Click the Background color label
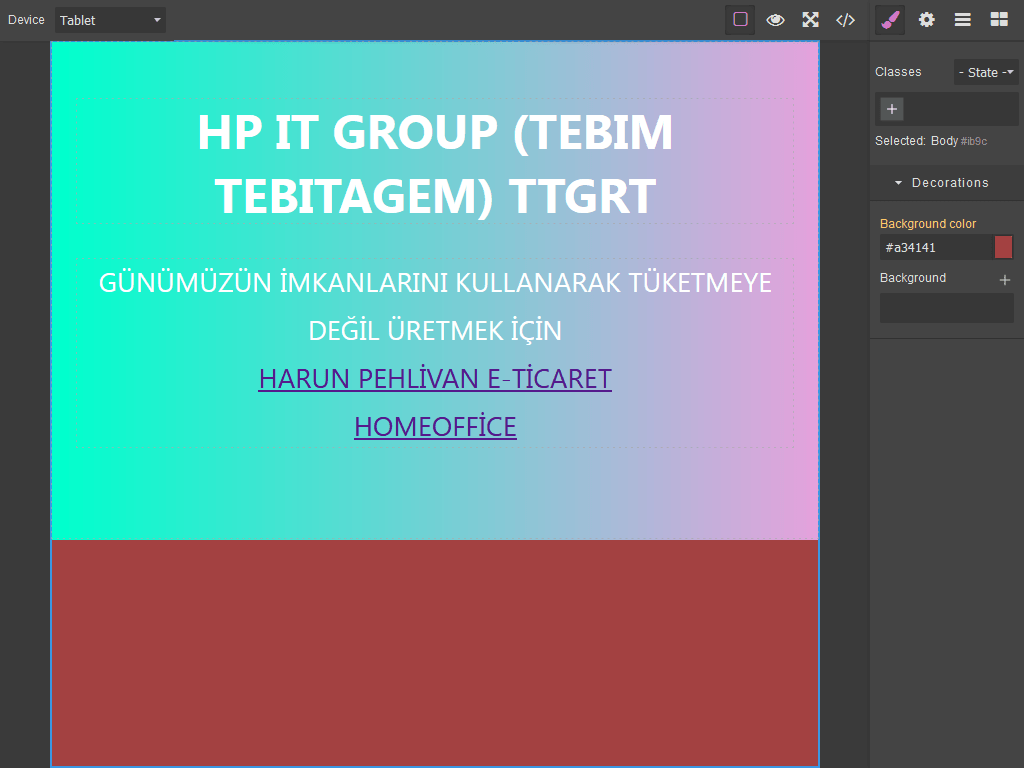The height and width of the screenshot is (768, 1024). point(927,224)
